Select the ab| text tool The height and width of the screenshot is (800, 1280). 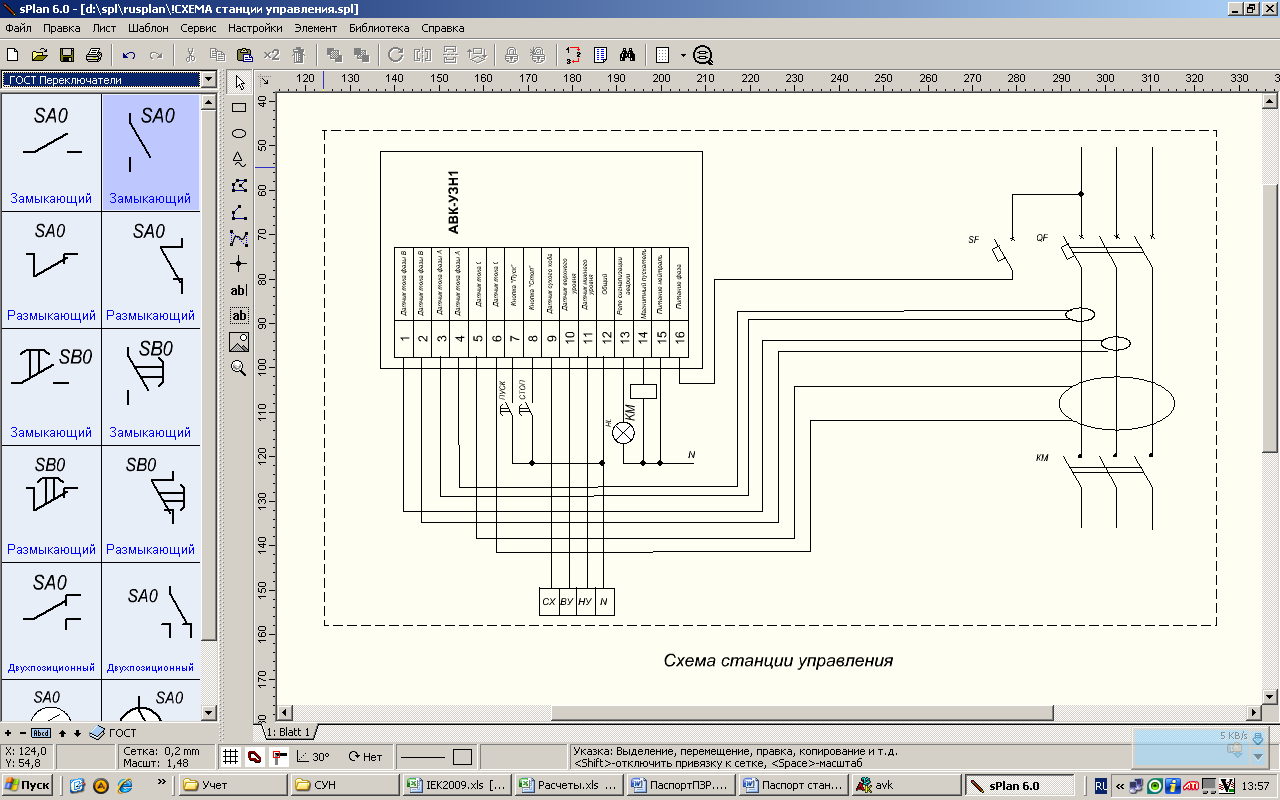coord(239,290)
